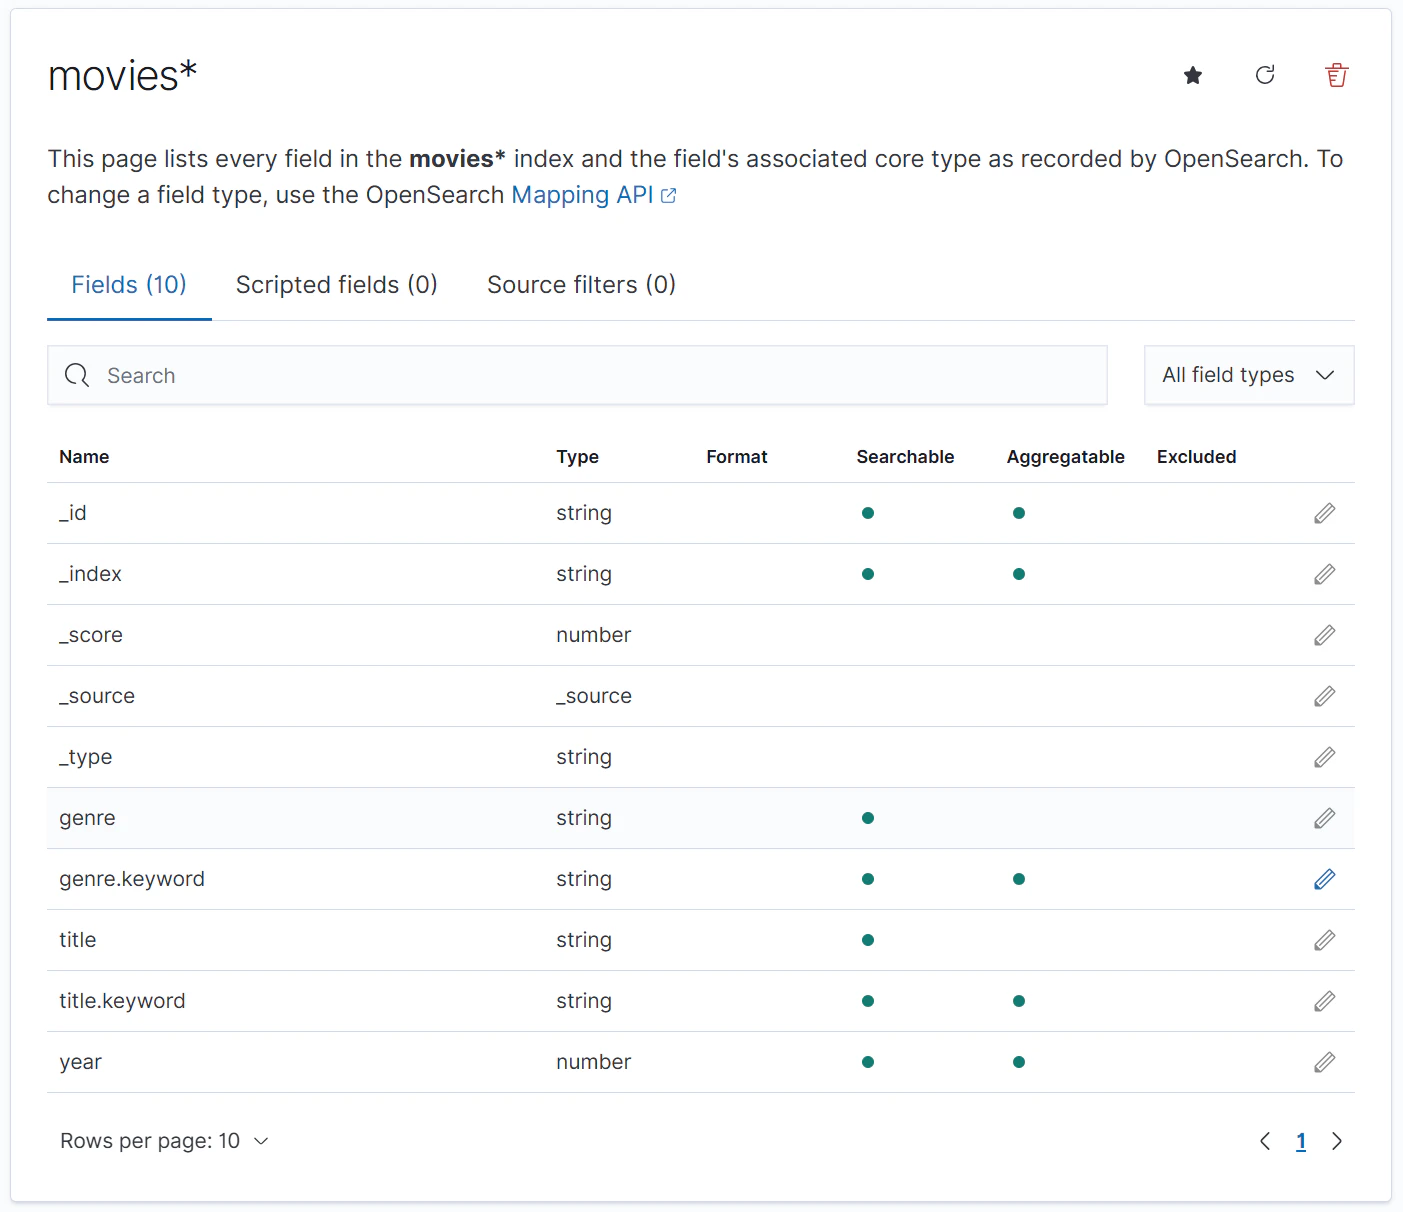Viewport: 1403px width, 1212px height.
Task: Open Rows per page selector
Action: pos(164,1141)
